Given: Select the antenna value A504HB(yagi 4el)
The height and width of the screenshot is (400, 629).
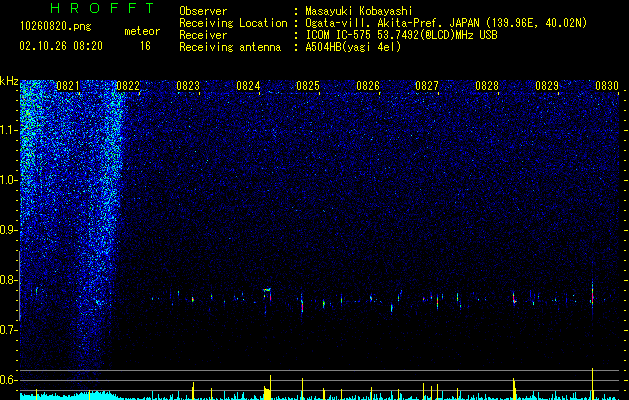Looking at the screenshot, I should click(353, 47).
